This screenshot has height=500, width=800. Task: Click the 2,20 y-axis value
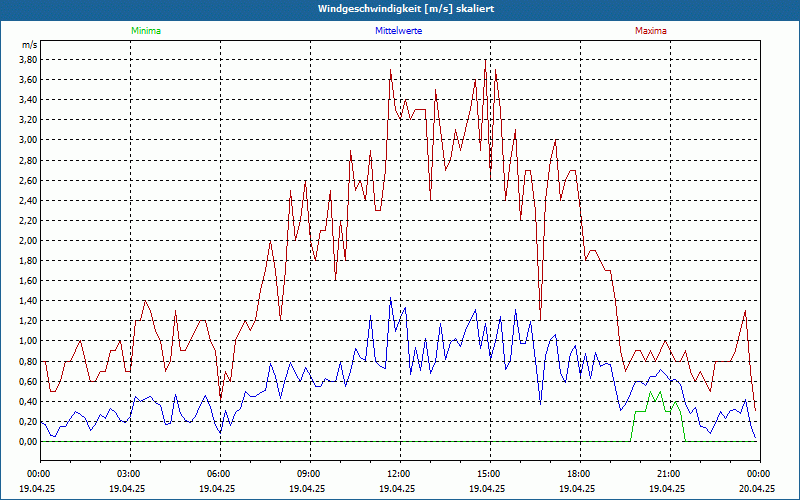tap(28, 220)
